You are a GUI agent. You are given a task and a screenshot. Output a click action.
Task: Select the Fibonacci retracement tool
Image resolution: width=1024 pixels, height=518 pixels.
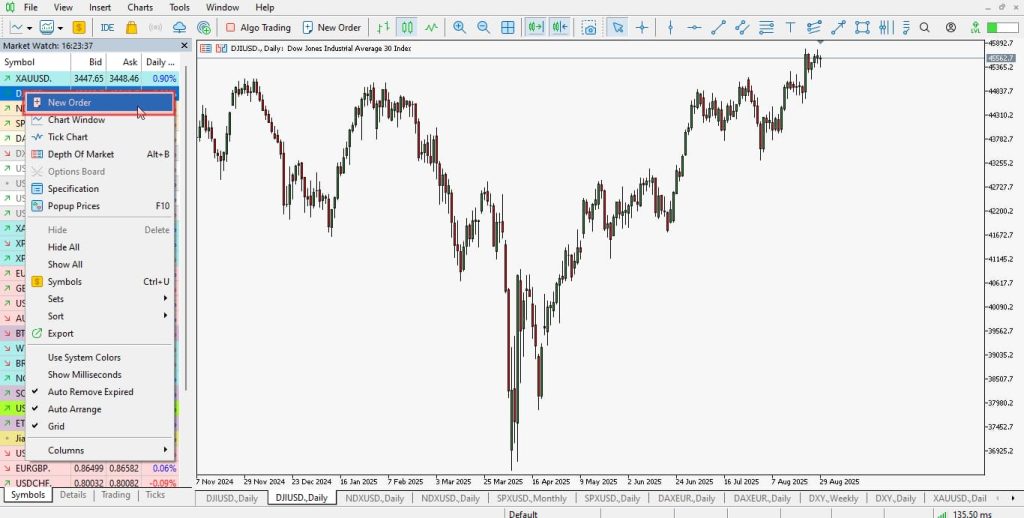[766, 27]
